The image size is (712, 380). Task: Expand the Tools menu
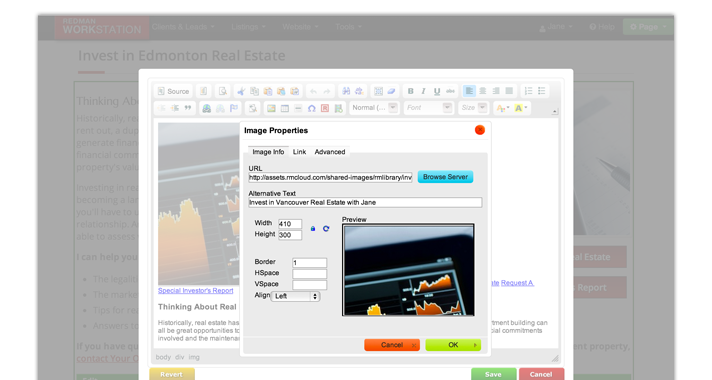coord(348,27)
